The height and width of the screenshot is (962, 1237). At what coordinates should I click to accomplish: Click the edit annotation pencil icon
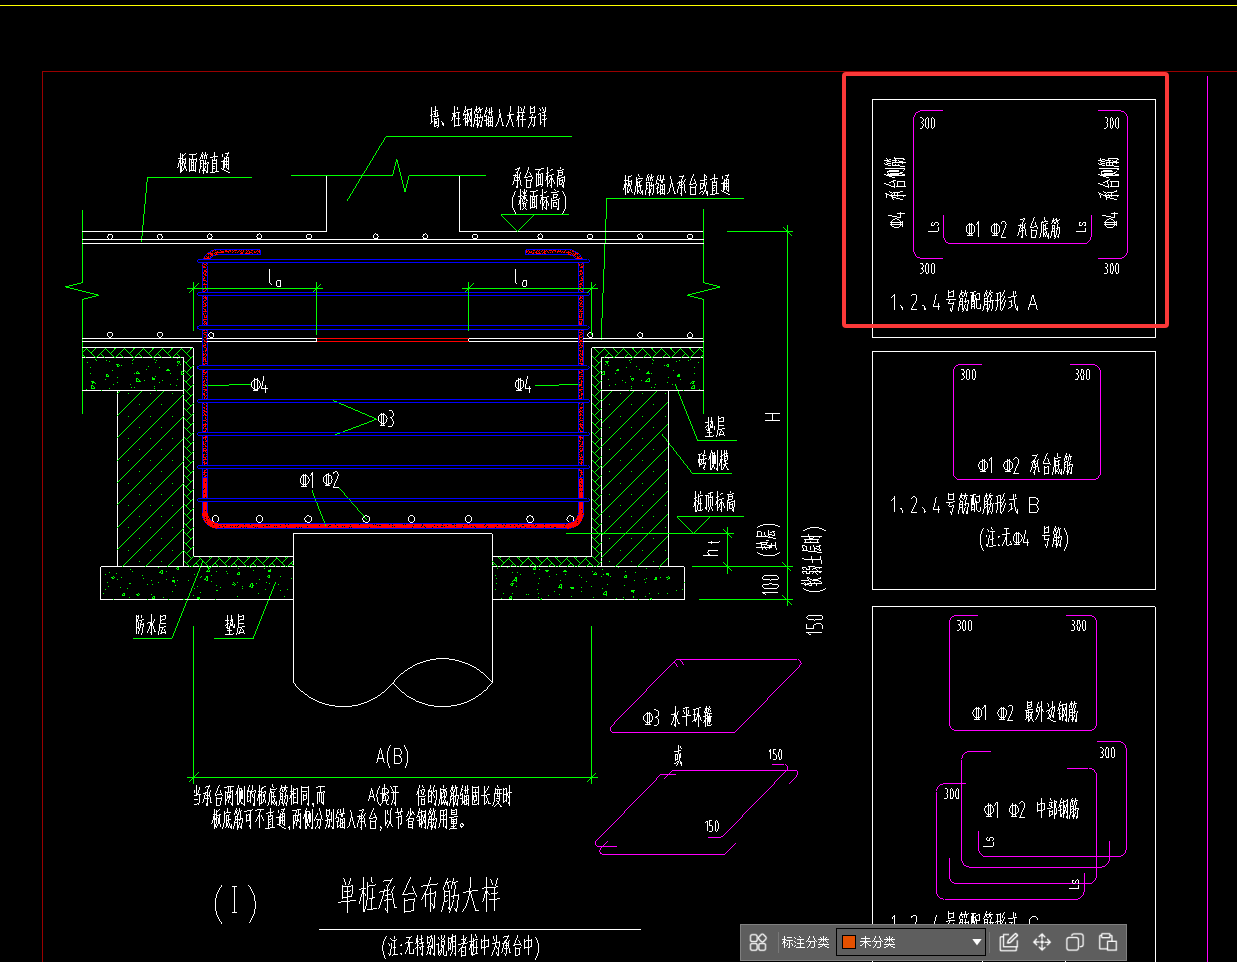1009,942
